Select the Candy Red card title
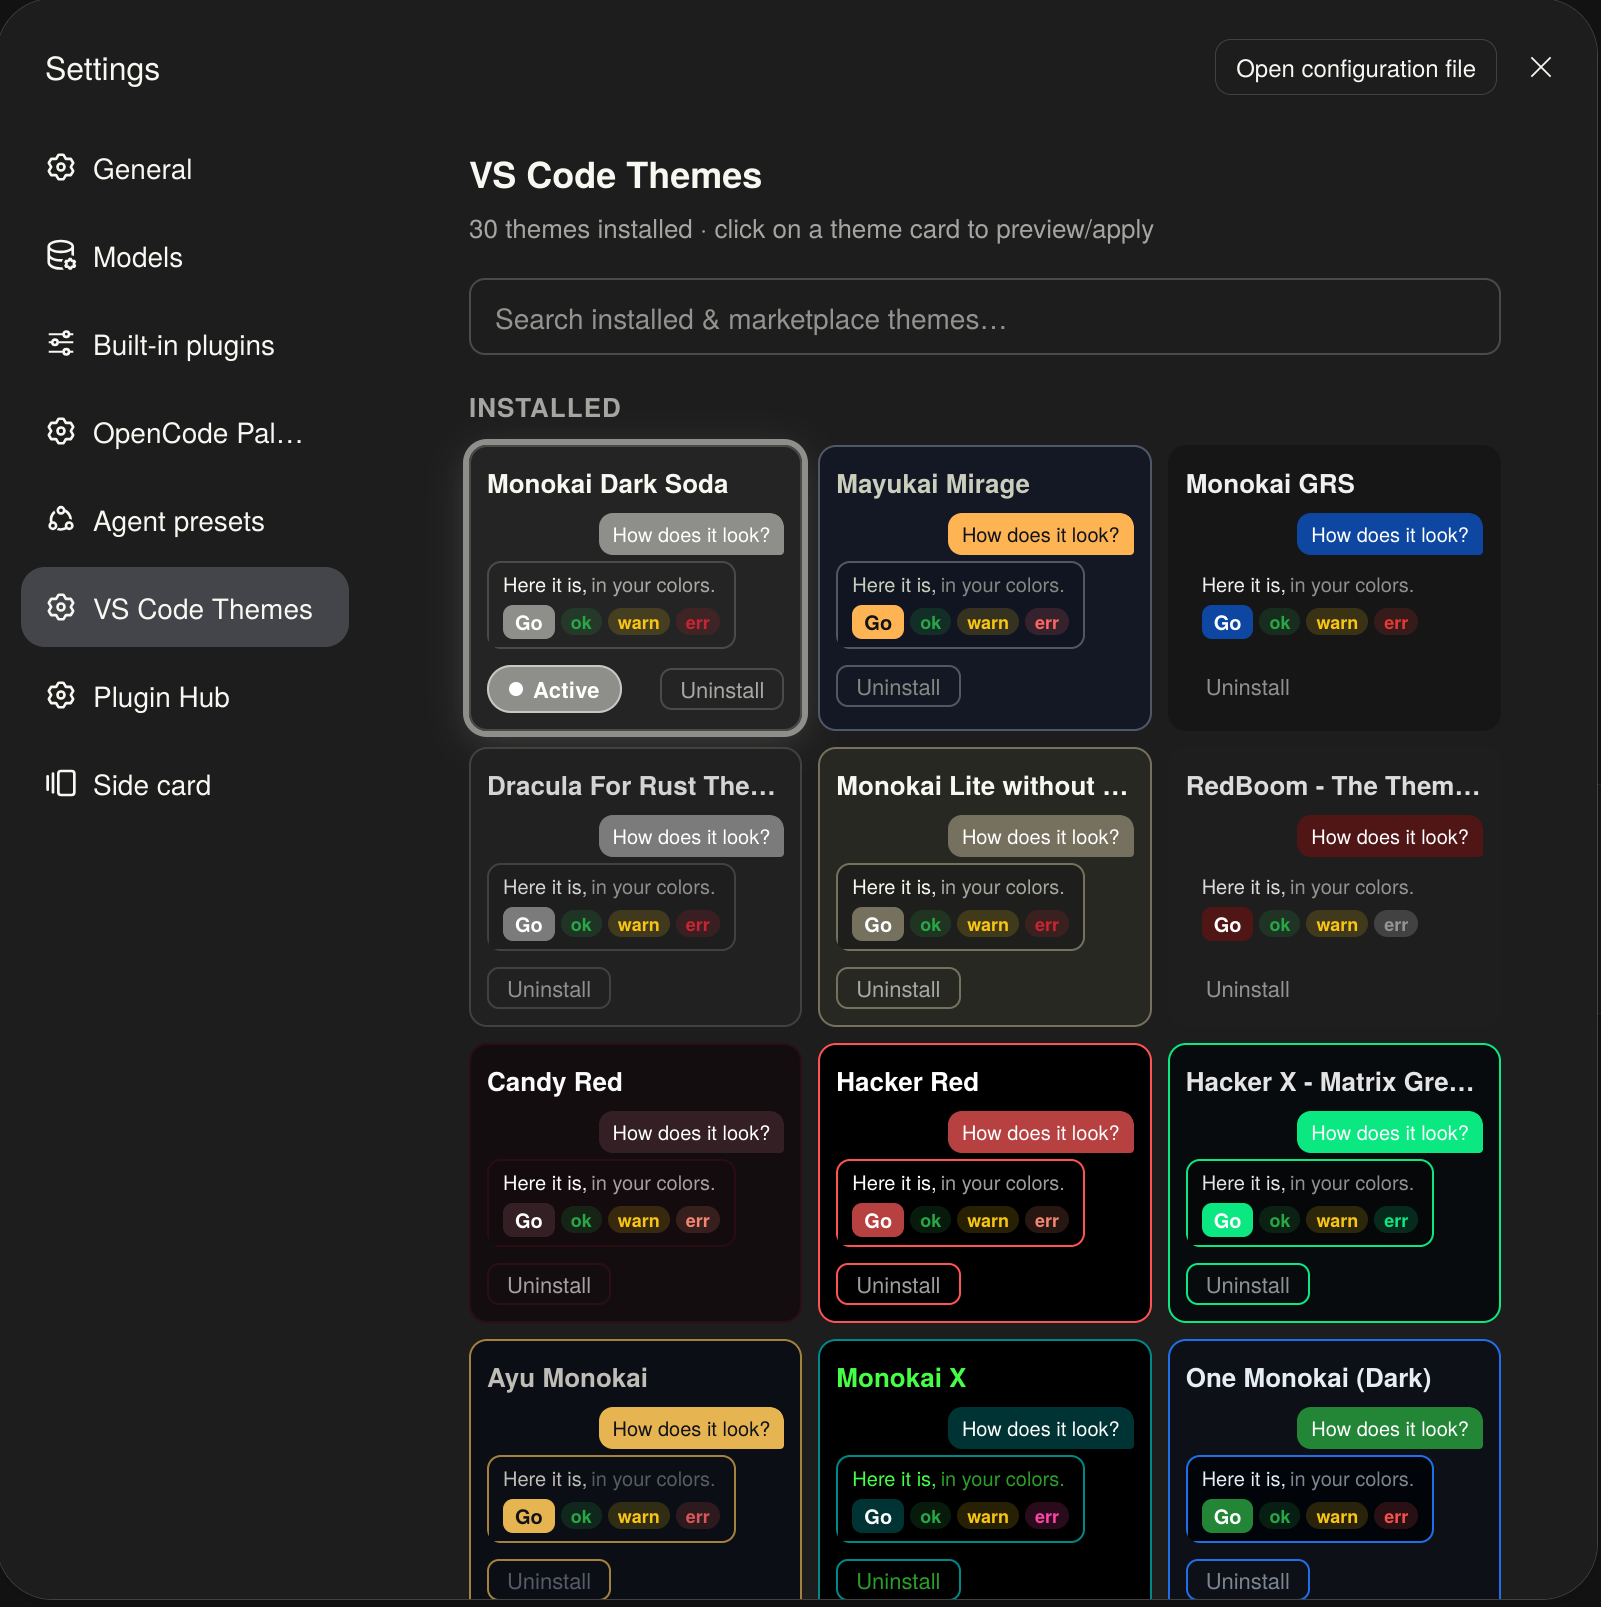Screen dimensions: 1601x1607 (x=554, y=1082)
